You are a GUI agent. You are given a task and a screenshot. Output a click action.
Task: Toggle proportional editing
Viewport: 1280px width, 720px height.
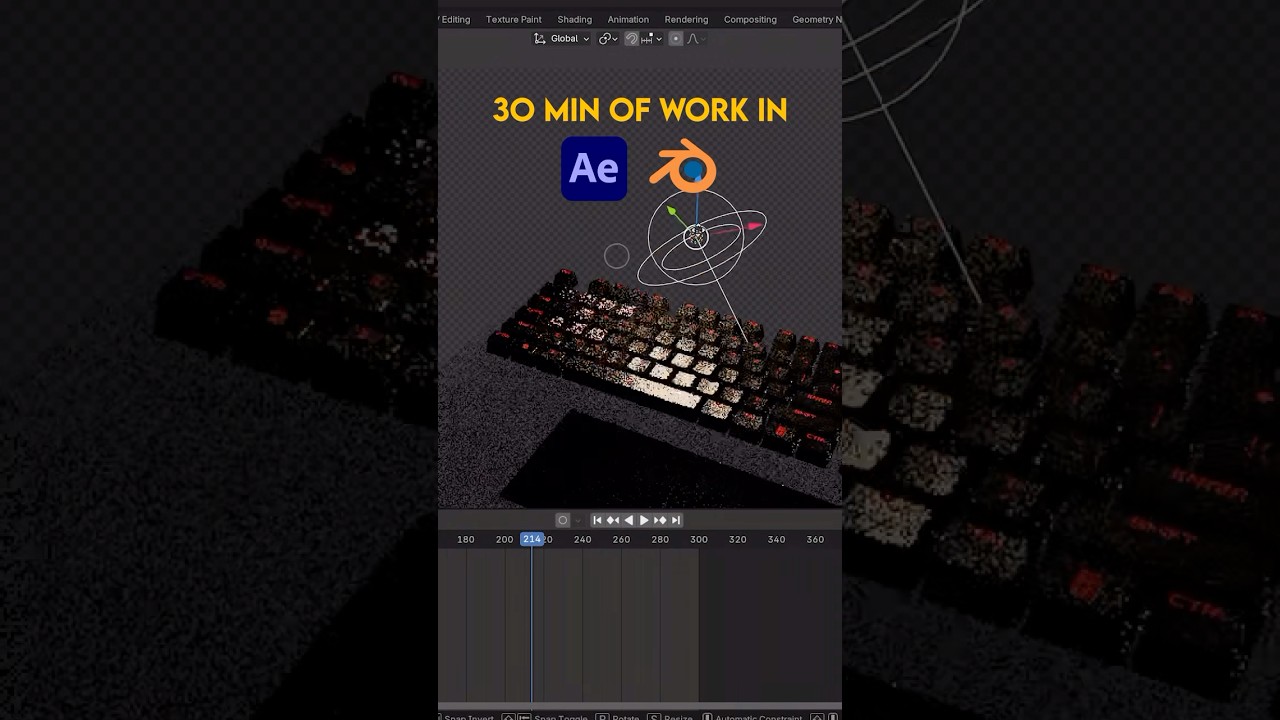pyautogui.click(x=676, y=39)
